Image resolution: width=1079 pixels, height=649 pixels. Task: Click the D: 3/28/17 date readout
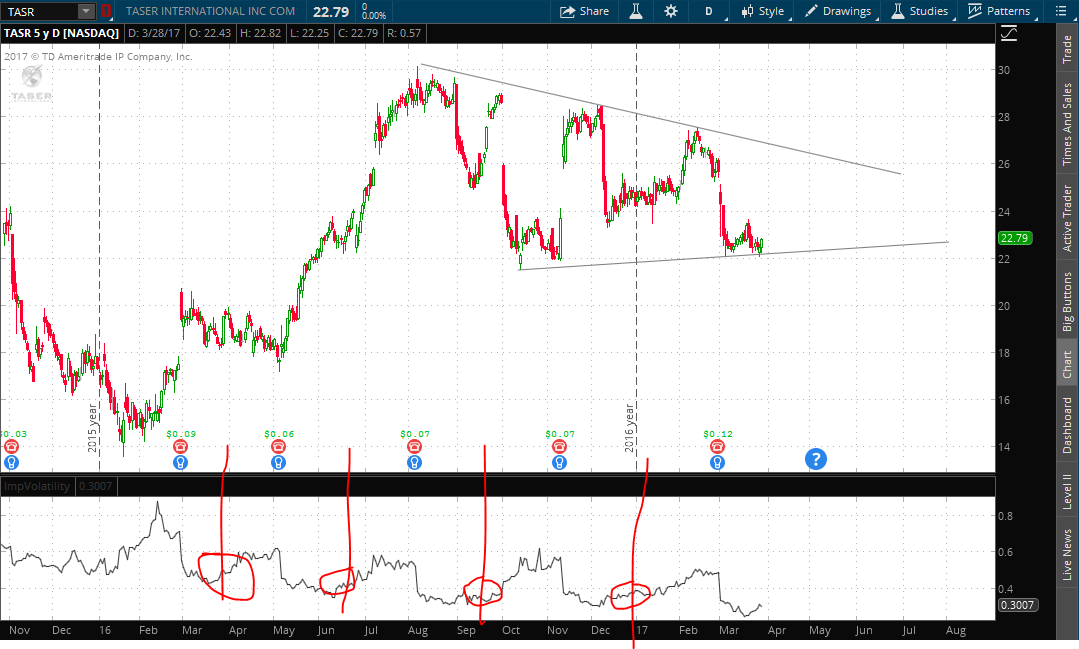[x=153, y=33]
